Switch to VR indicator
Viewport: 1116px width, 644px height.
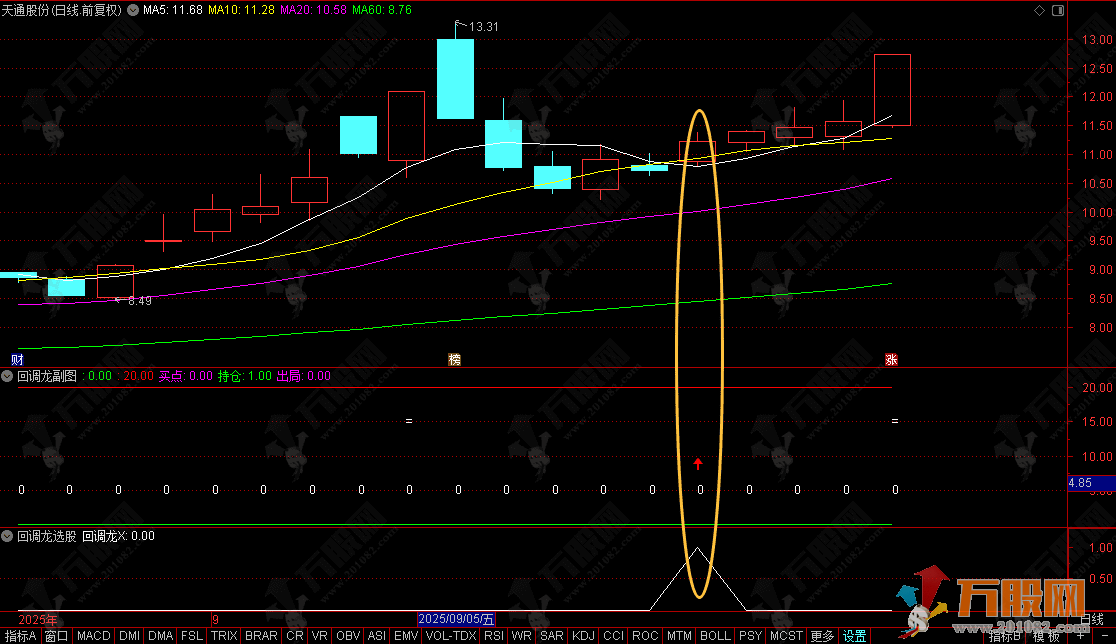point(320,635)
